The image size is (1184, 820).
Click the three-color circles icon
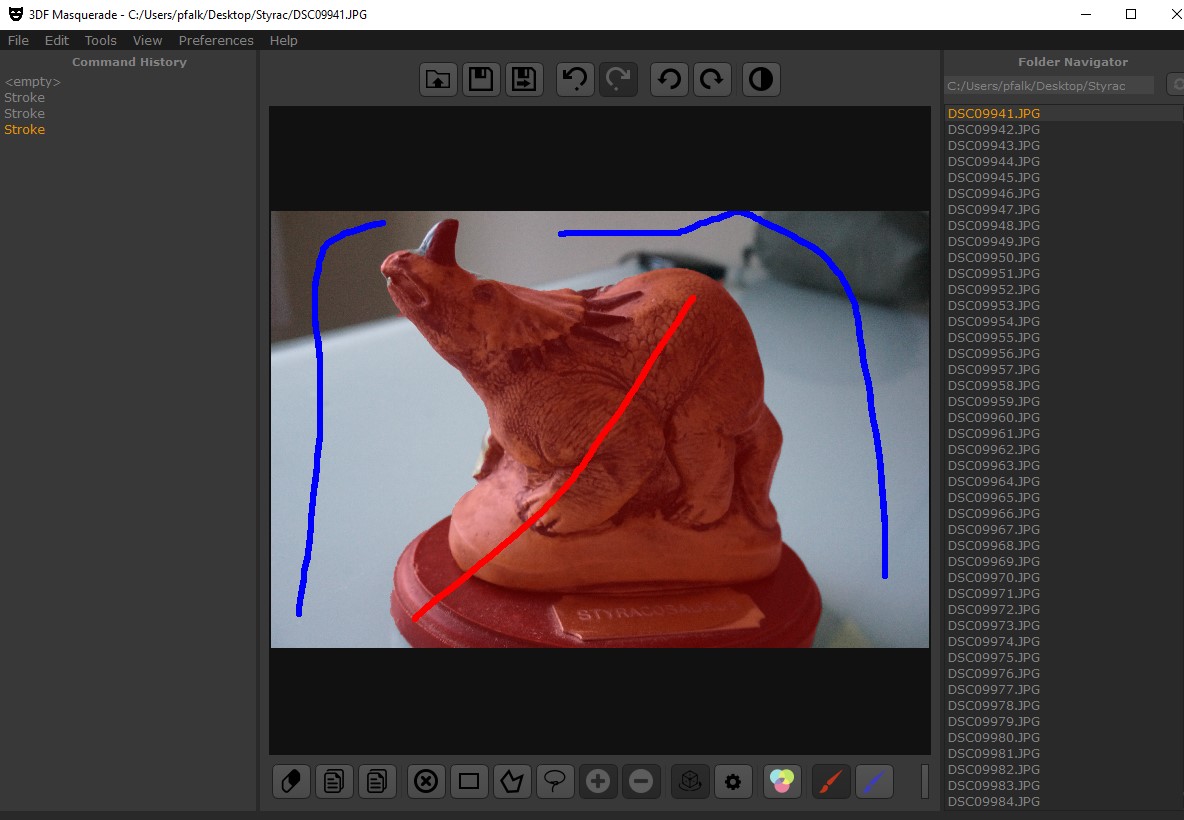pyautogui.click(x=783, y=781)
